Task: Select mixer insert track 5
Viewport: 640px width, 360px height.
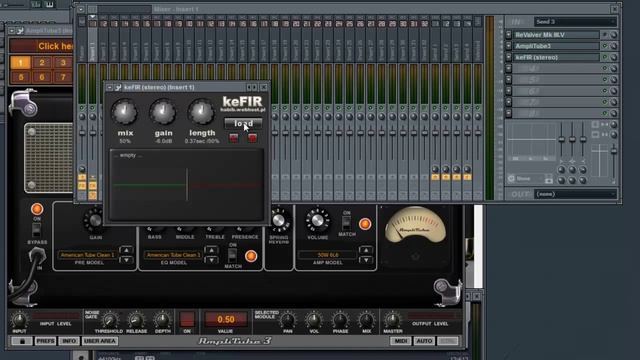Action: 136,39
